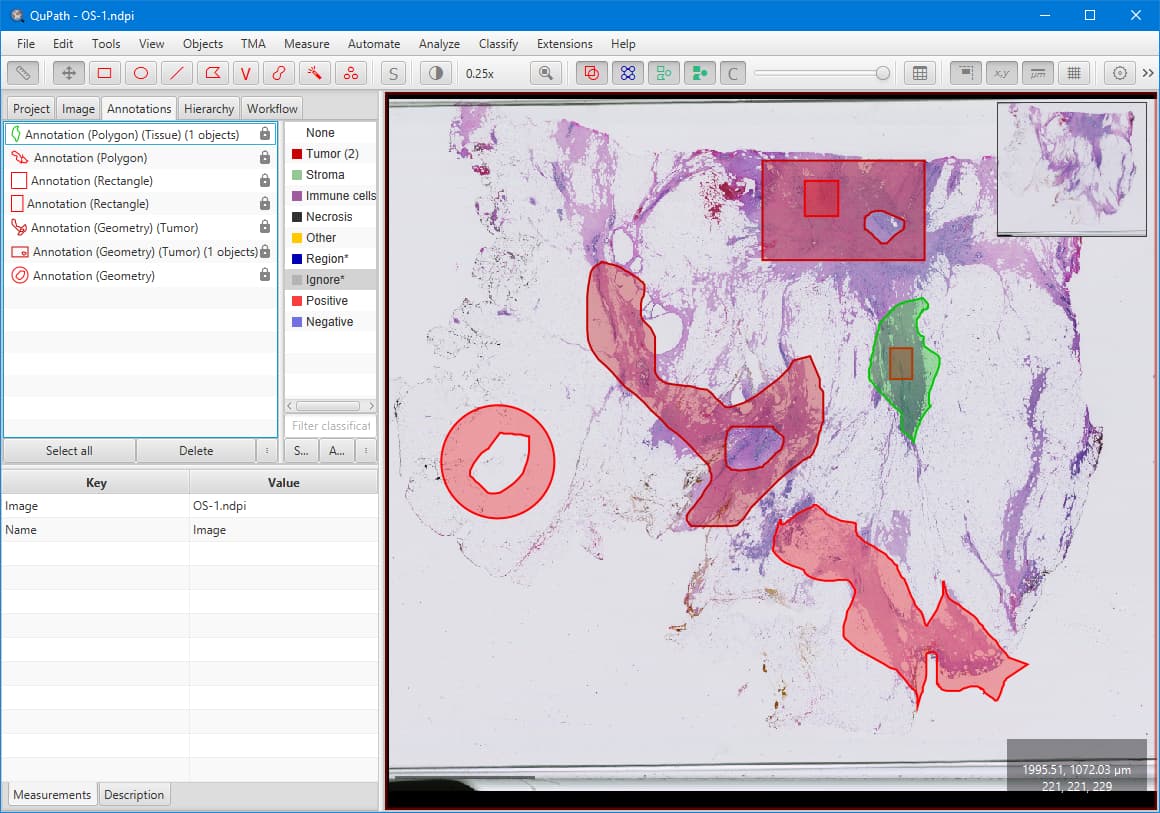Image resolution: width=1160 pixels, height=813 pixels.
Task: Open the annotation list options menu
Action: point(267,450)
